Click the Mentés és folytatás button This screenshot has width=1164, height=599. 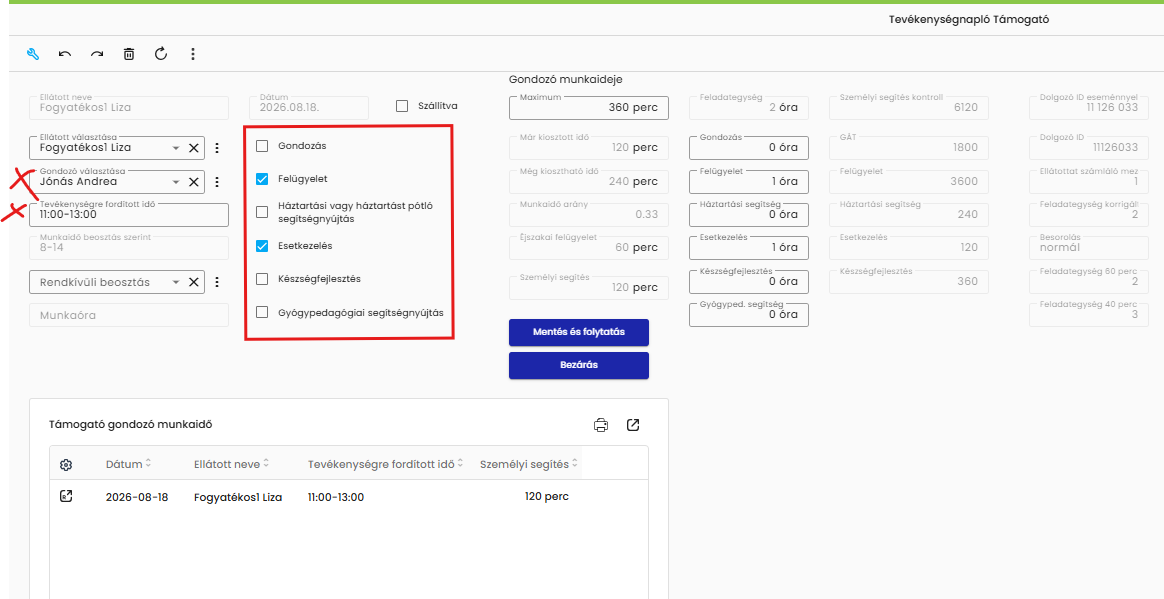coord(579,333)
